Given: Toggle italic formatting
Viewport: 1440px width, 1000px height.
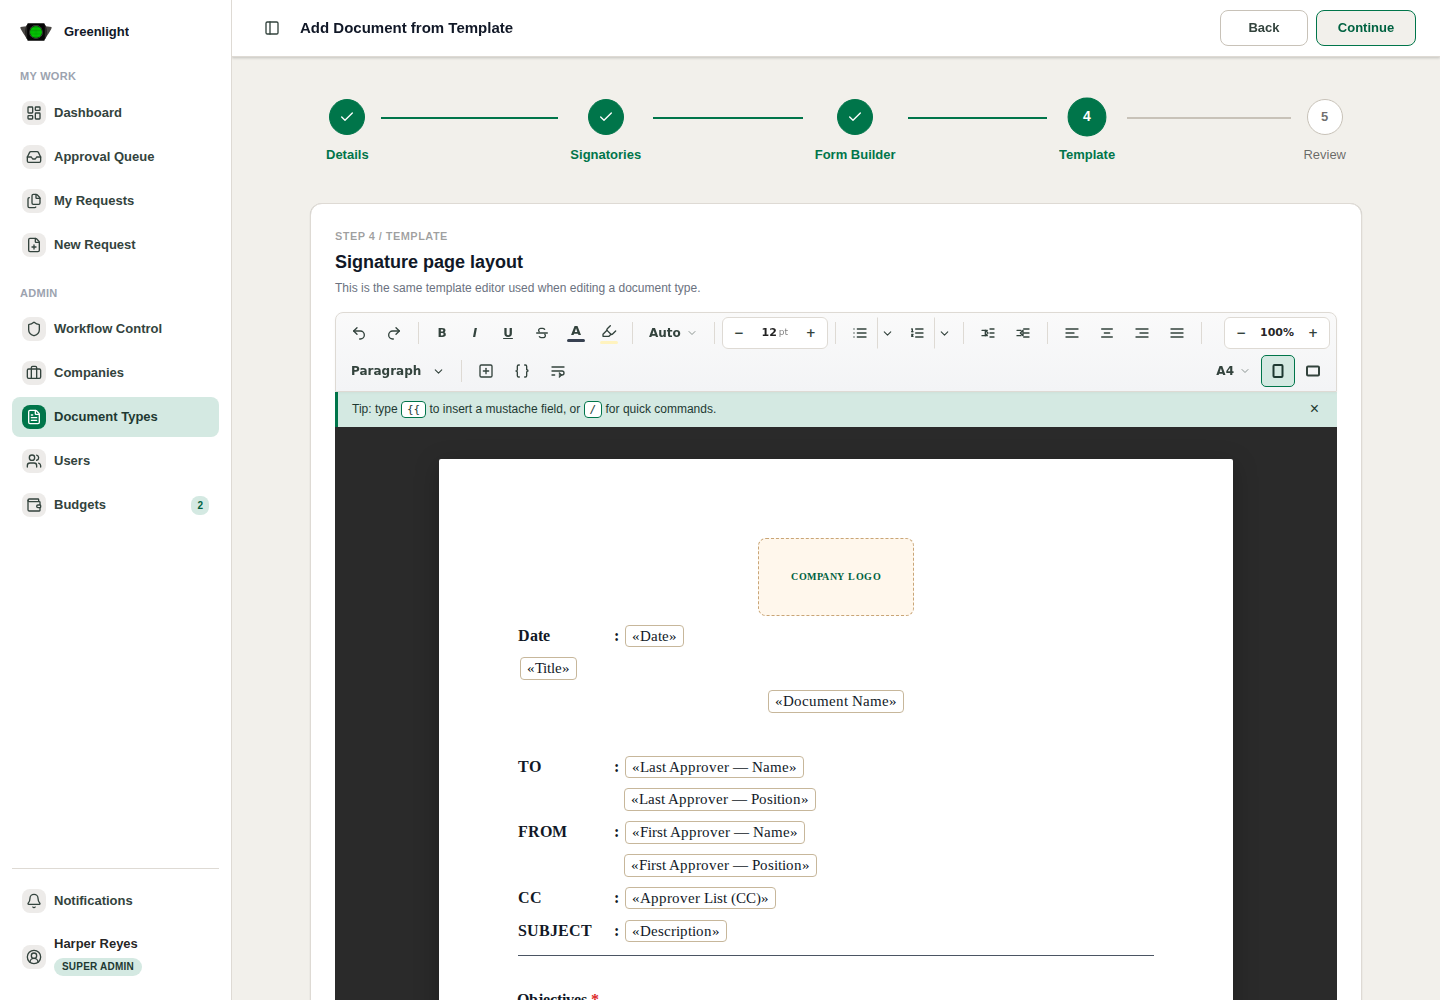Looking at the screenshot, I should (x=475, y=333).
